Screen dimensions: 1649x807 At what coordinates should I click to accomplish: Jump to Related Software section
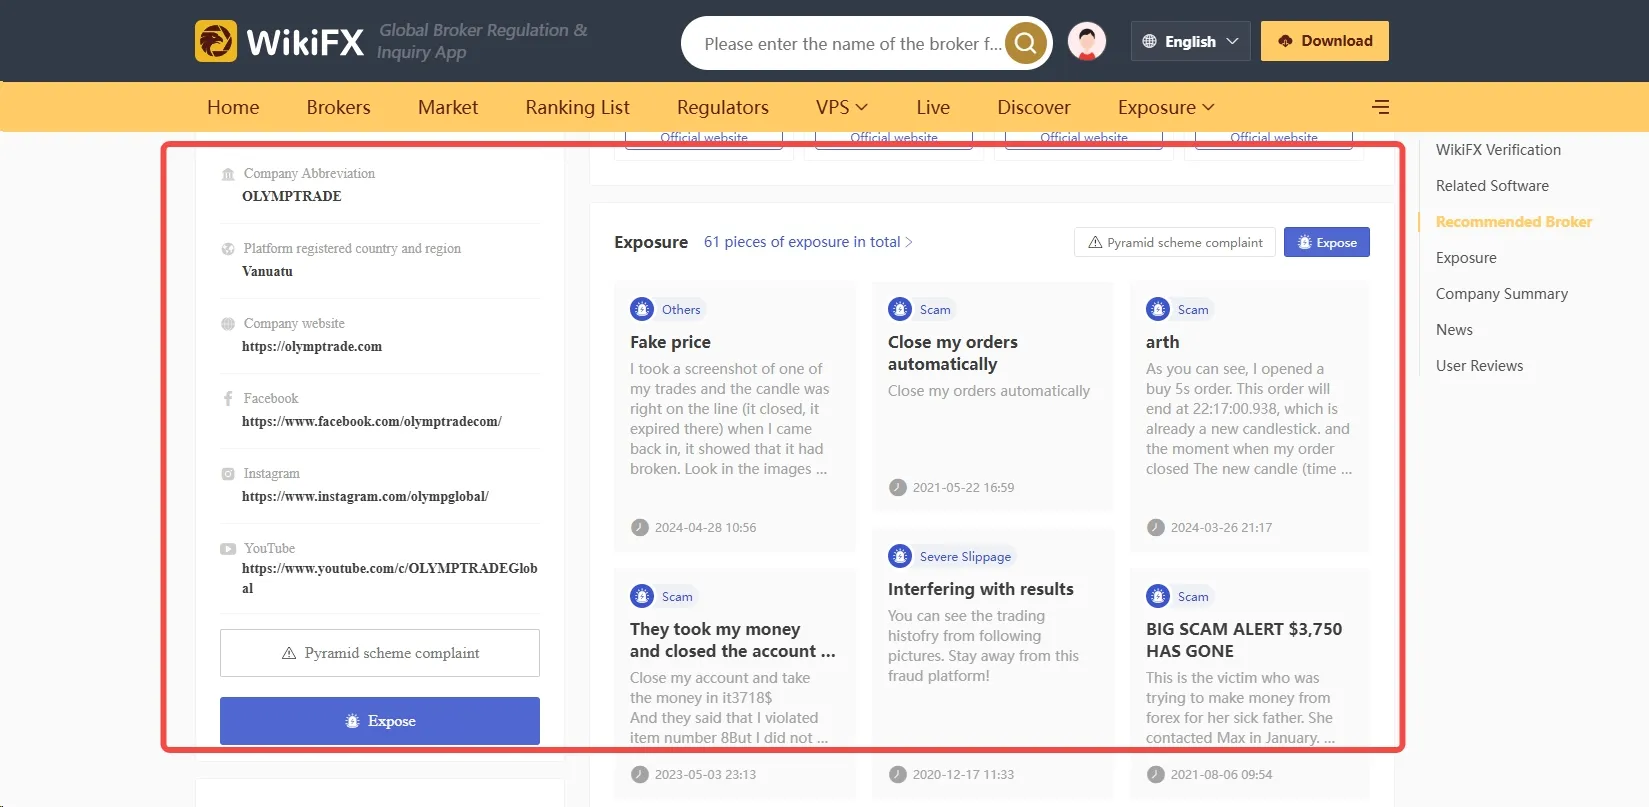point(1492,186)
